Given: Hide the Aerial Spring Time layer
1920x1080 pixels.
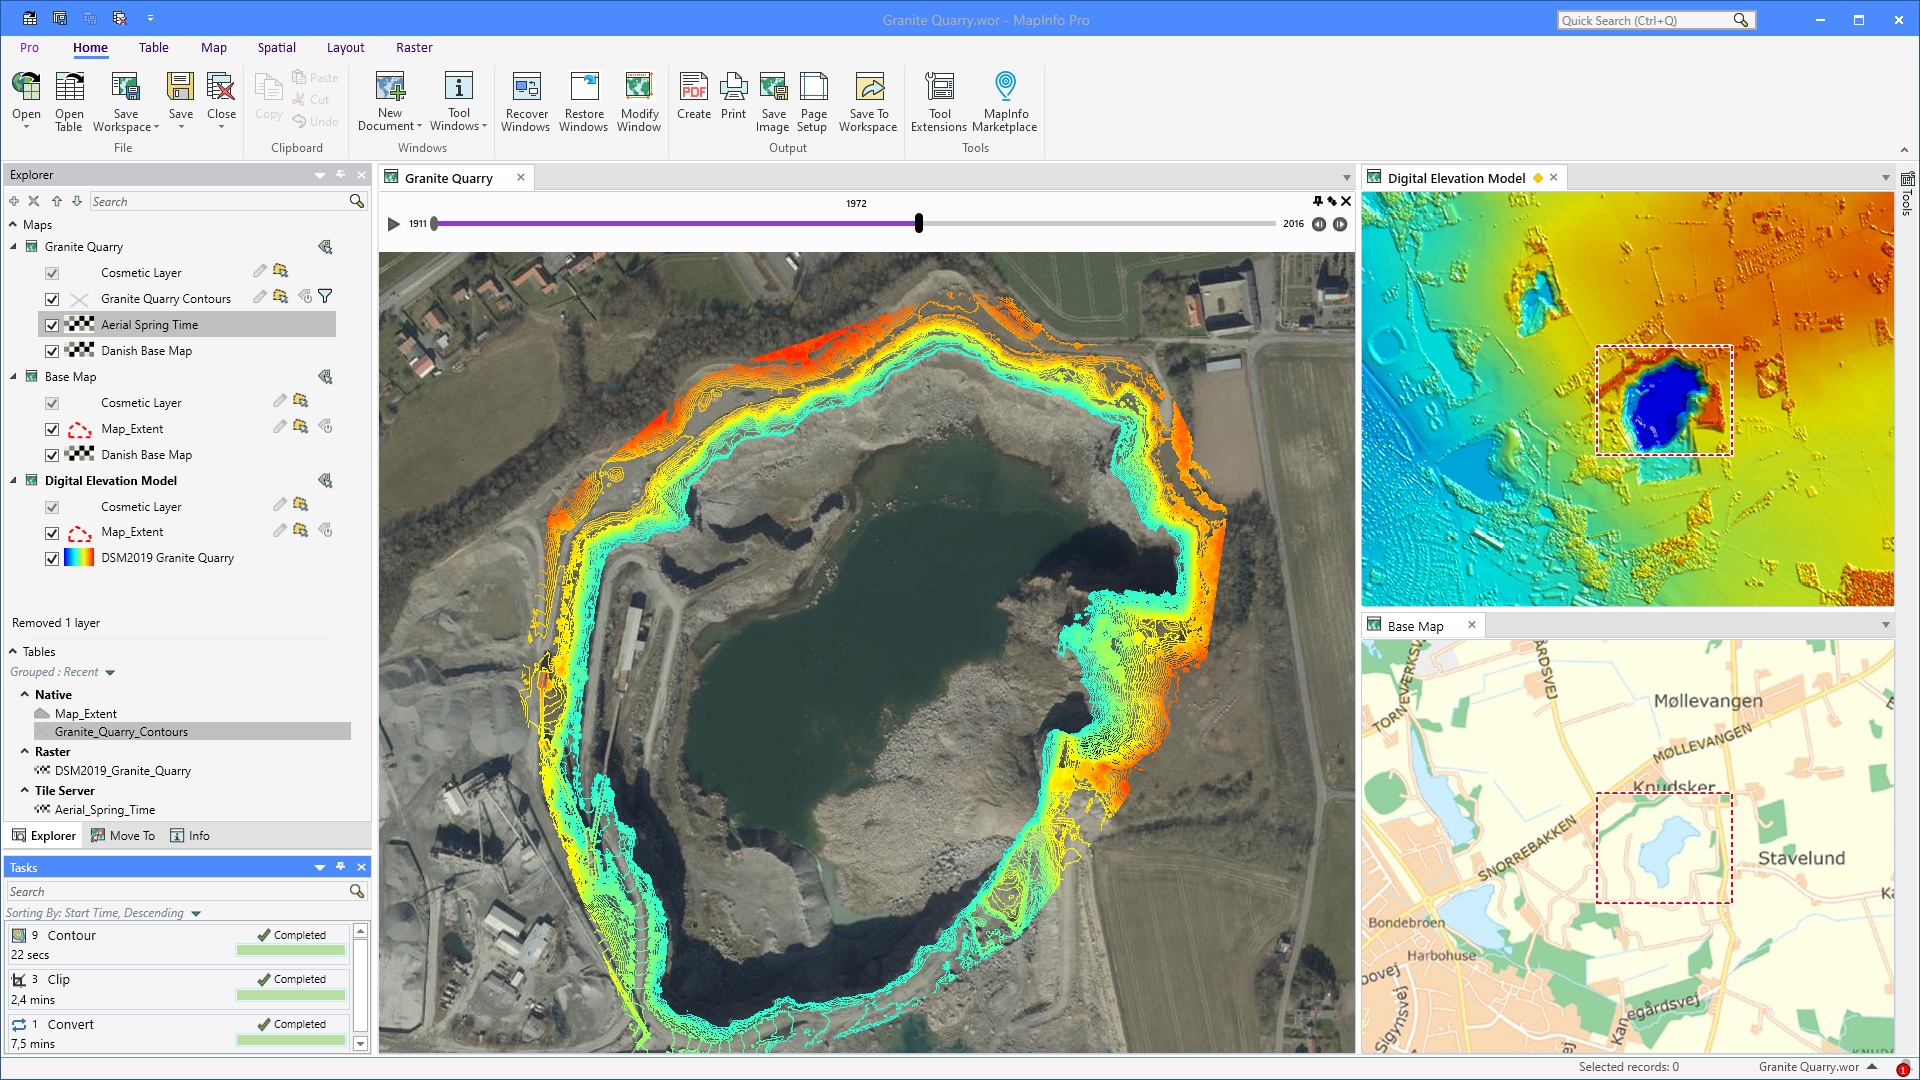Looking at the screenshot, I should [51, 324].
